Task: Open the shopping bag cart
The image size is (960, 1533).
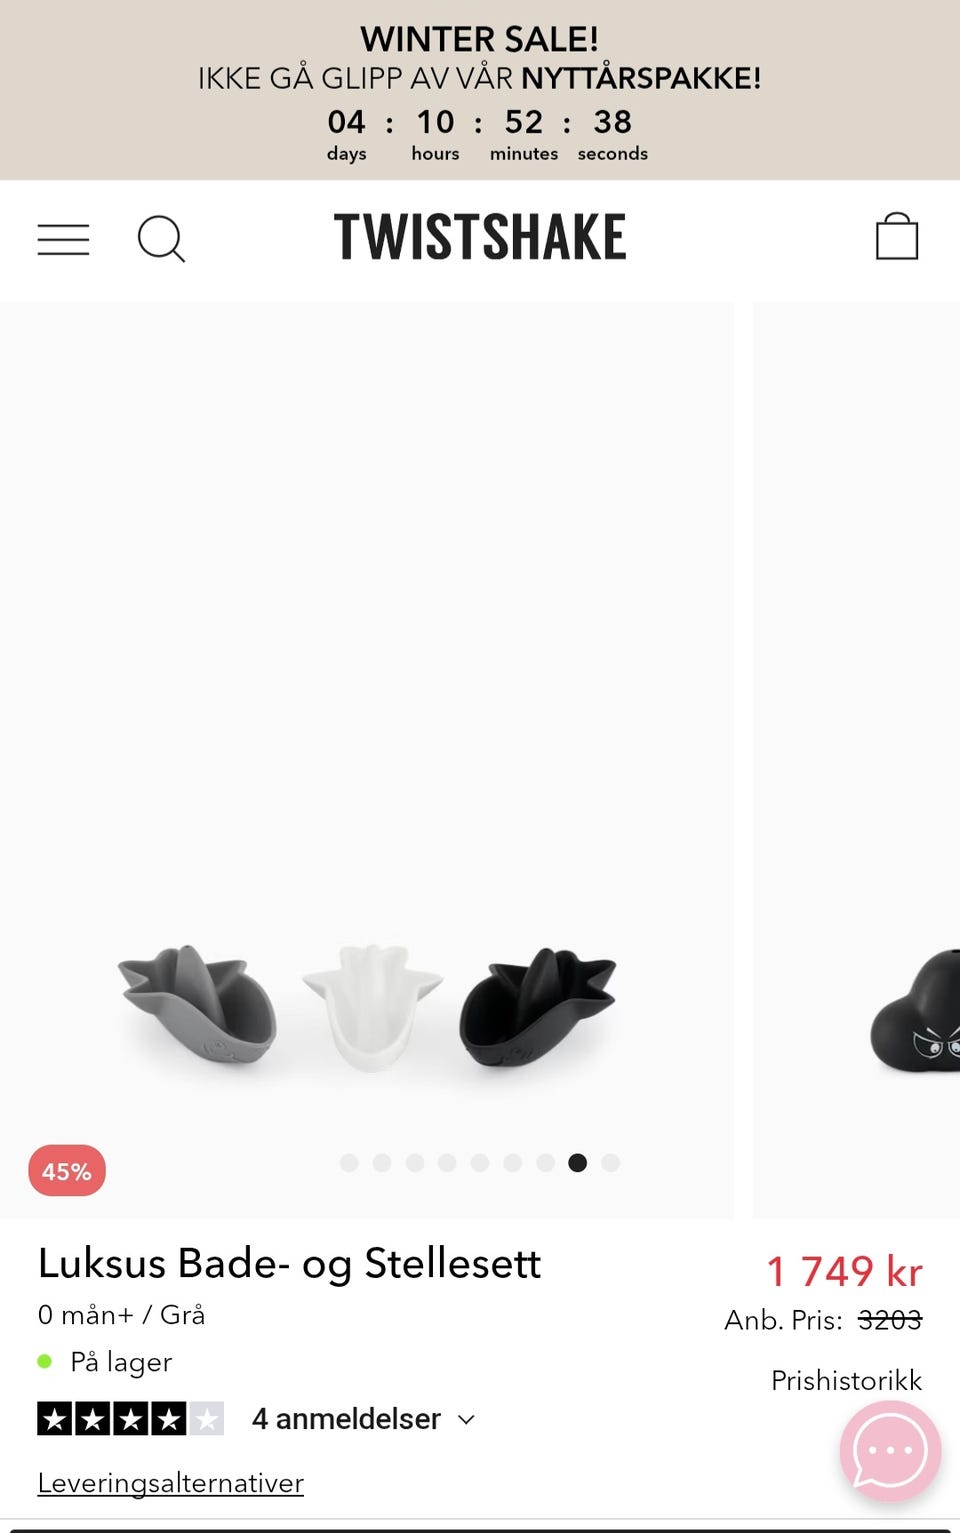Action: click(x=897, y=237)
